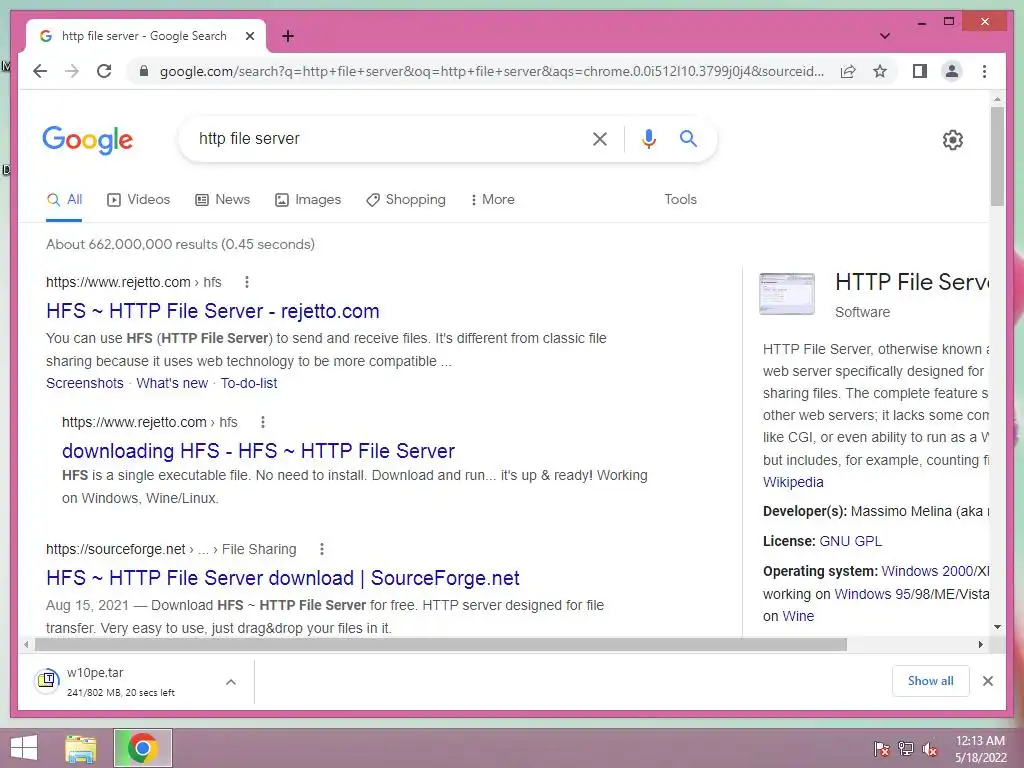
Task: Open the Chrome side panel
Action: (x=920, y=71)
